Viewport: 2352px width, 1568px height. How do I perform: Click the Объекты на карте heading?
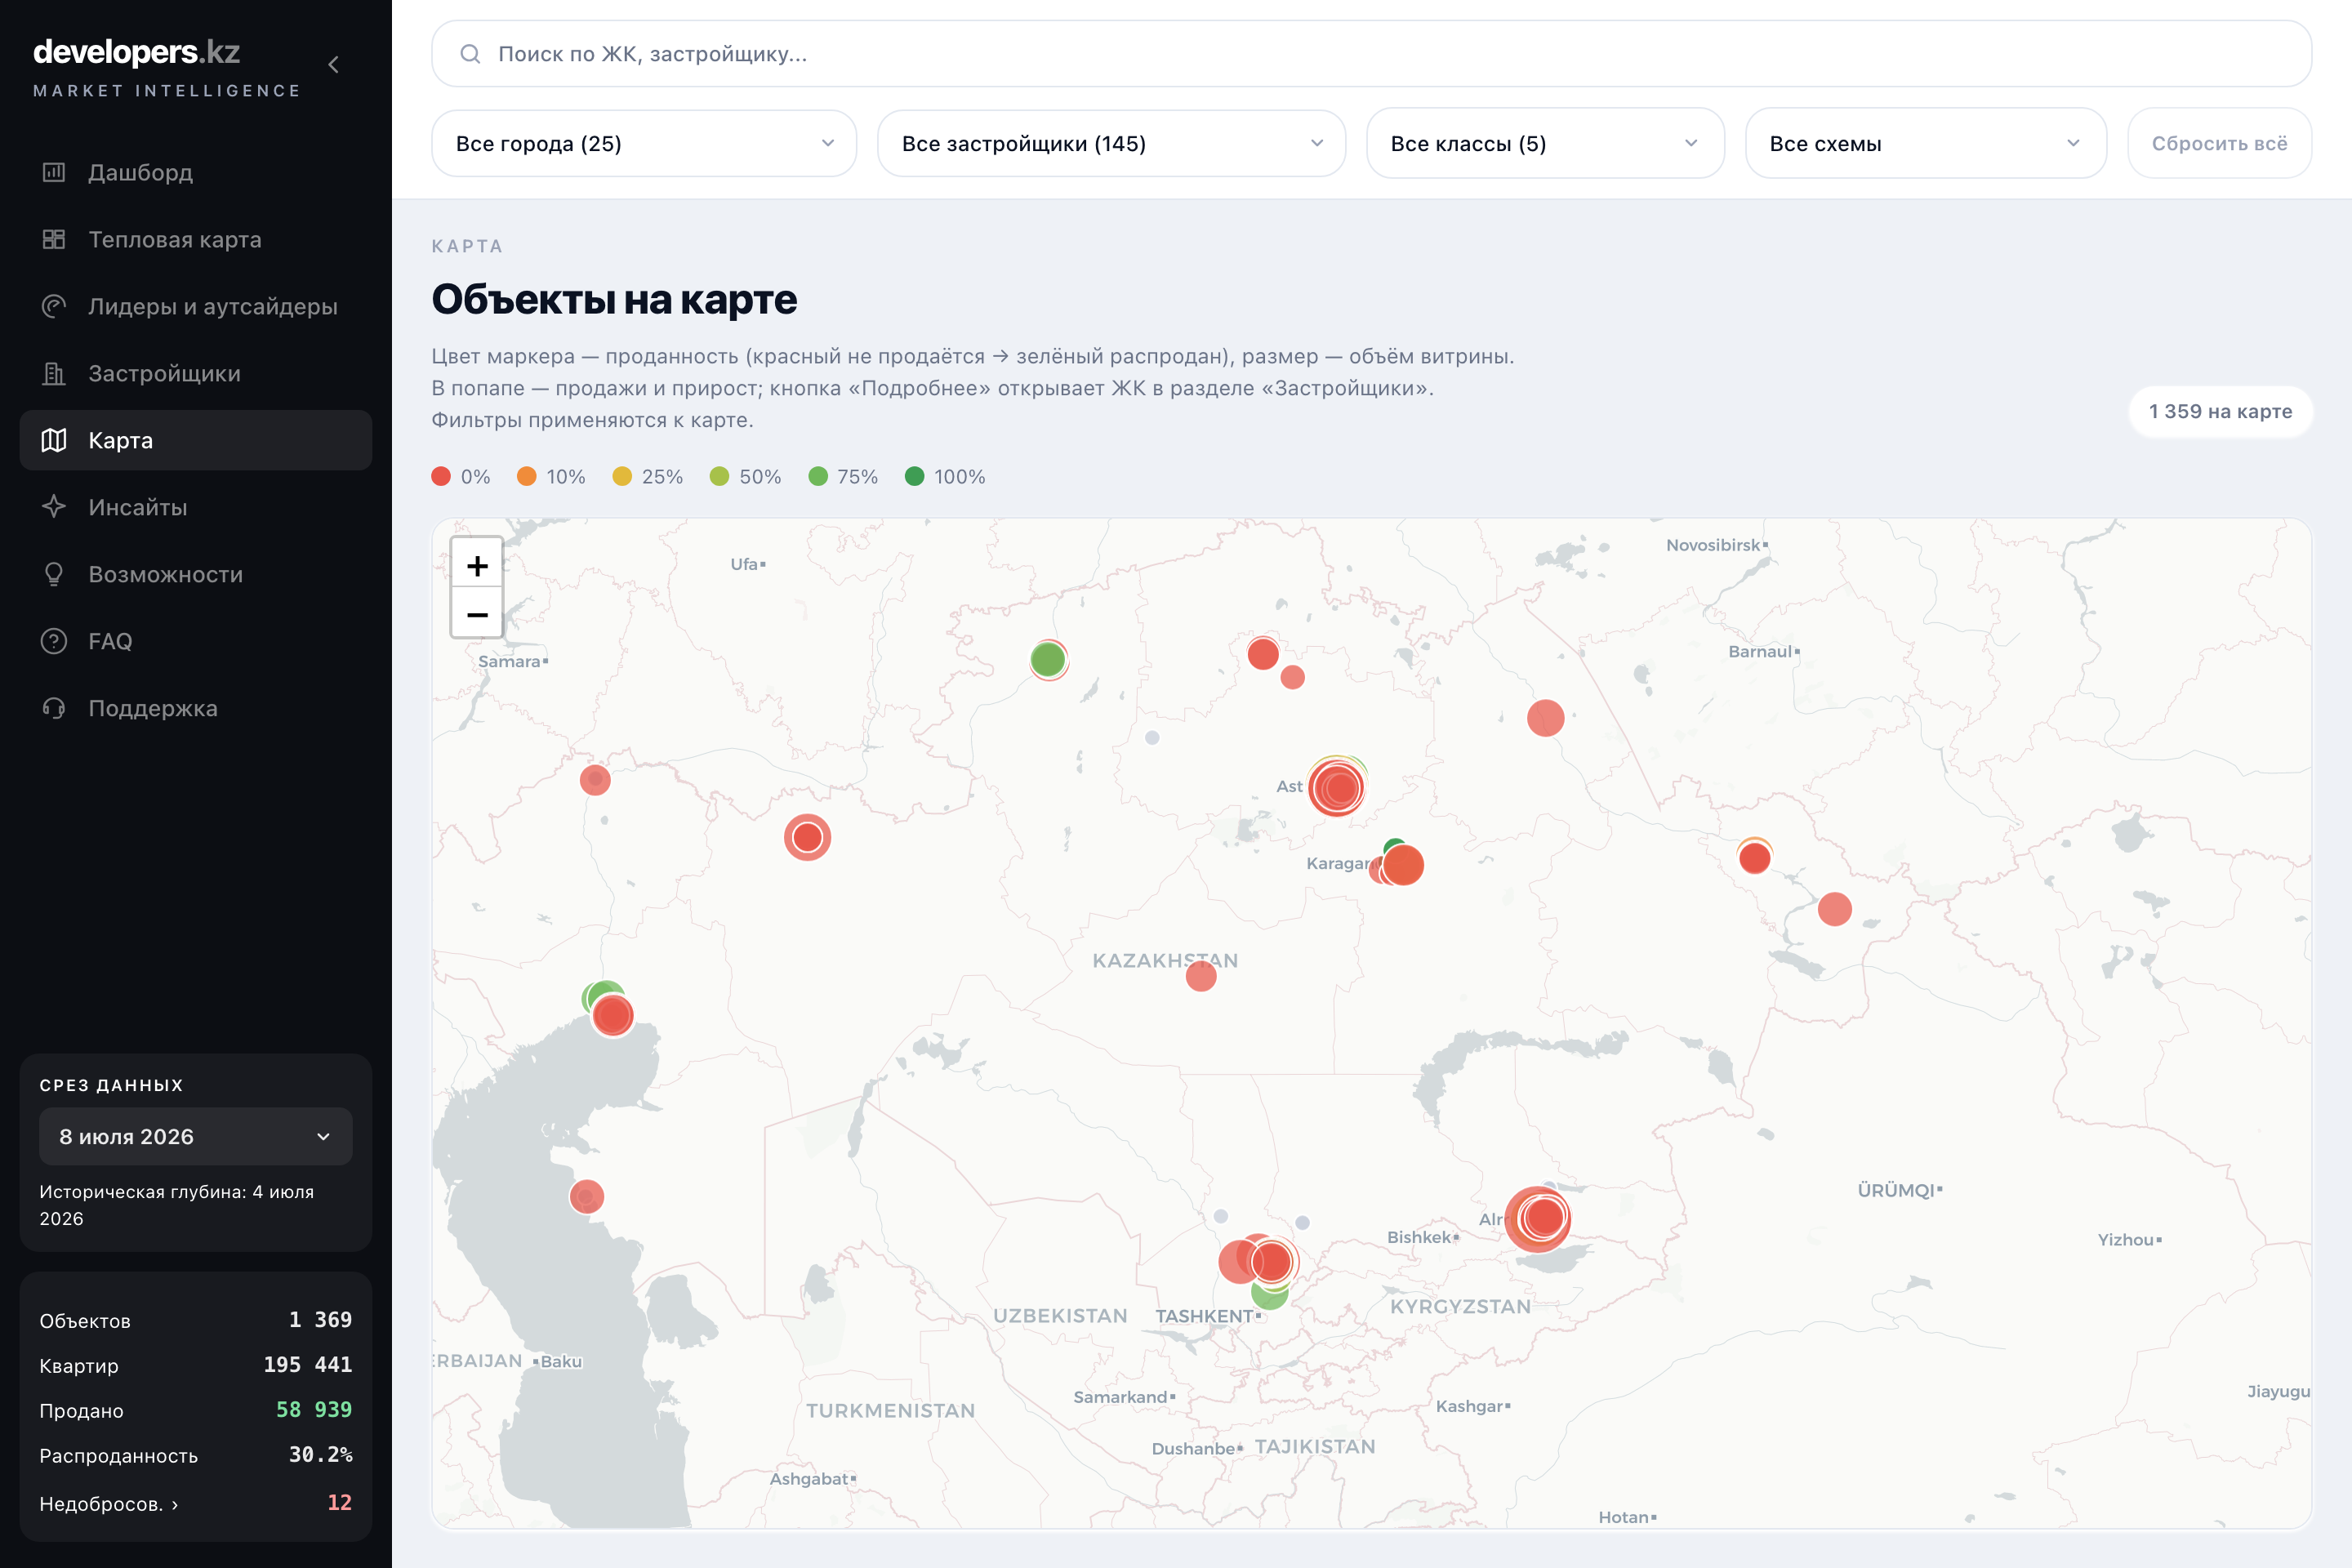(x=614, y=299)
